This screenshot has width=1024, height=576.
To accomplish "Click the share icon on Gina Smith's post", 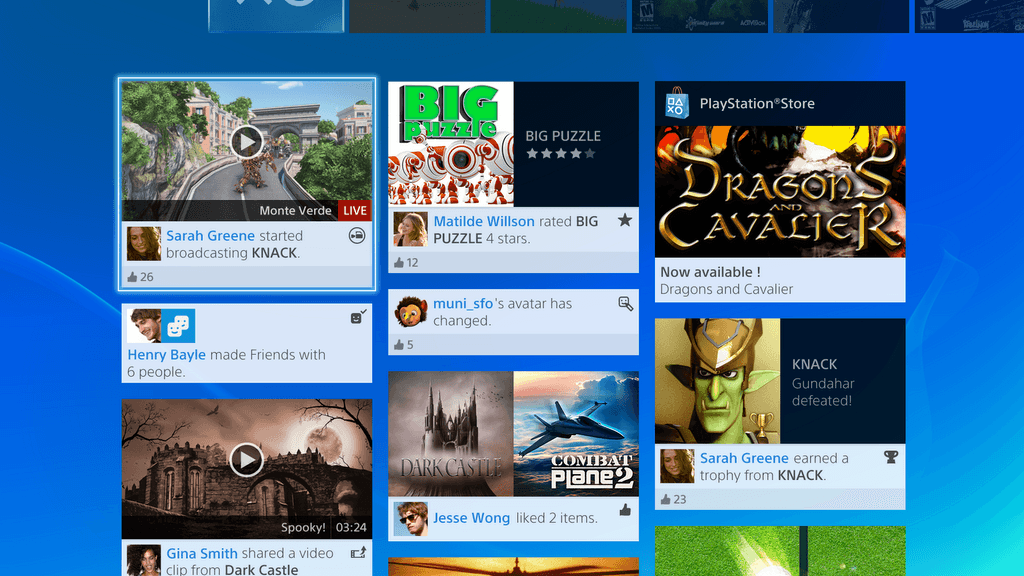I will [x=357, y=553].
